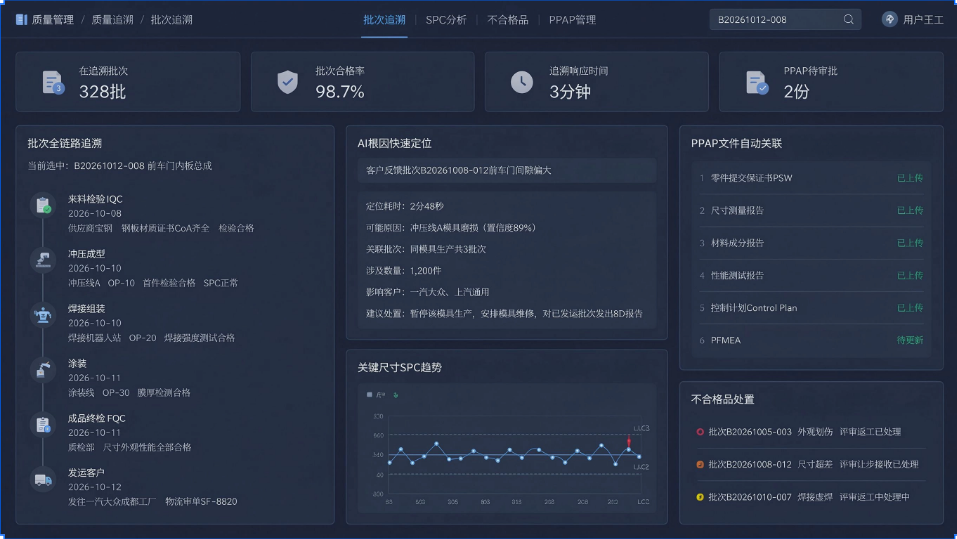Click 冲压线A OP-10 detail text

coord(101,283)
